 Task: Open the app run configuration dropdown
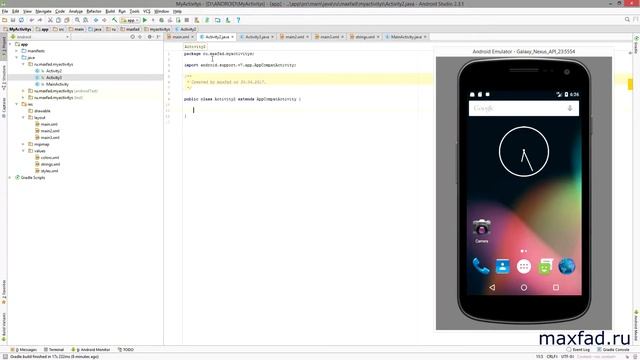tap(130, 20)
